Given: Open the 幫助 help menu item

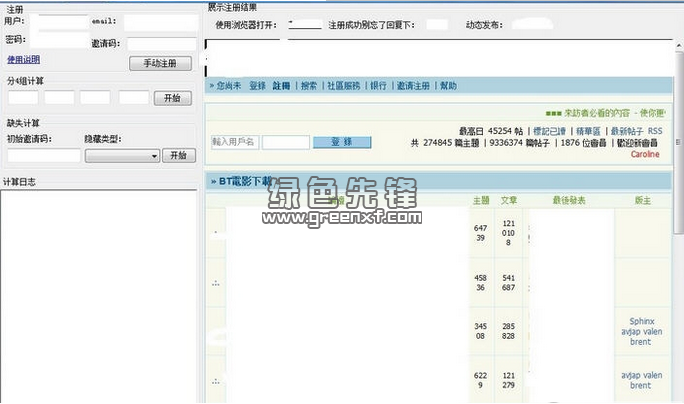Looking at the screenshot, I should click(x=448, y=86).
